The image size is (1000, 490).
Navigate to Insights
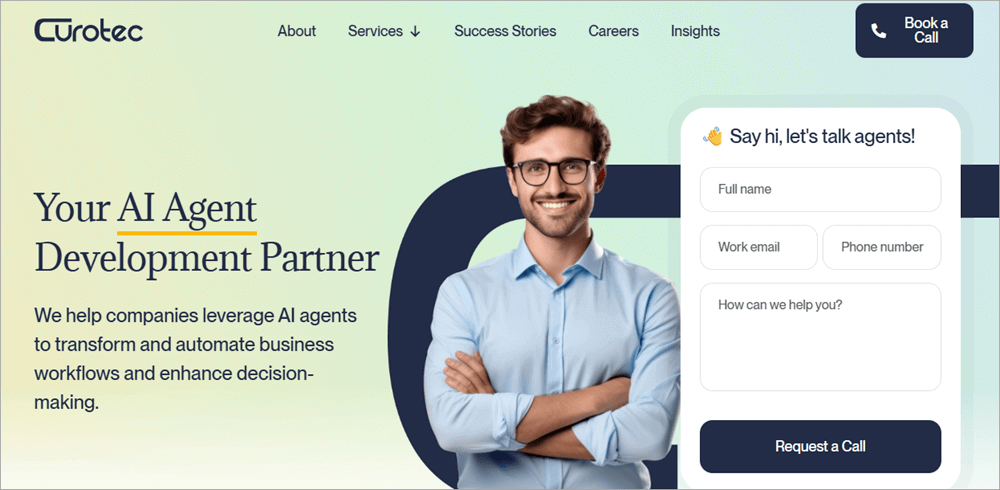pos(695,31)
